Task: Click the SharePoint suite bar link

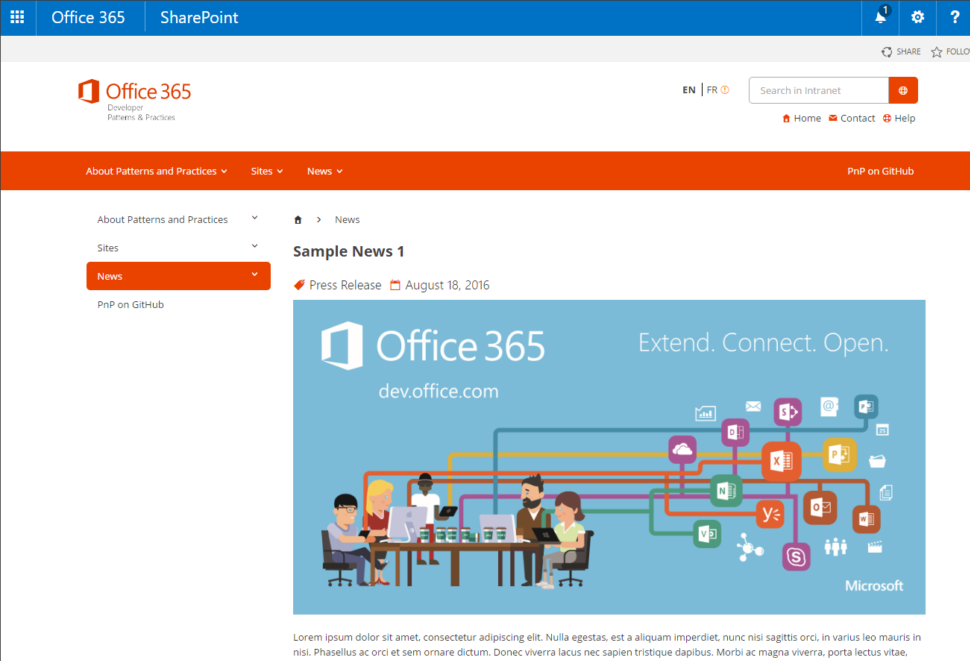Action: (x=199, y=17)
